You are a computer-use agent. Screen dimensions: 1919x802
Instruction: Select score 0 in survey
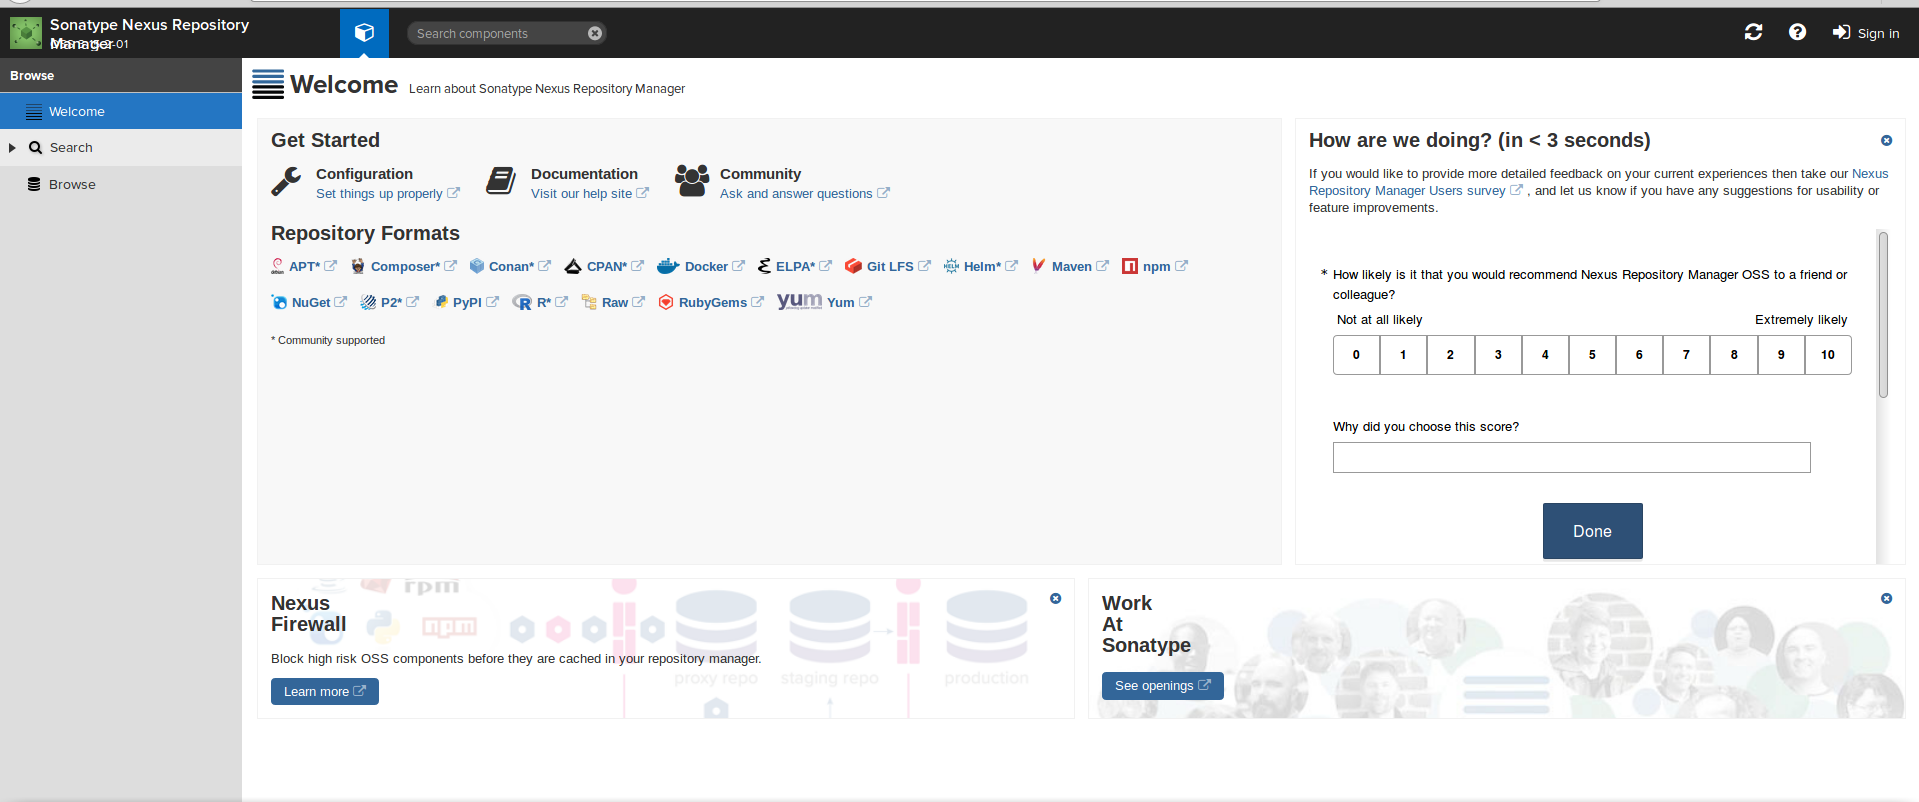1356,355
